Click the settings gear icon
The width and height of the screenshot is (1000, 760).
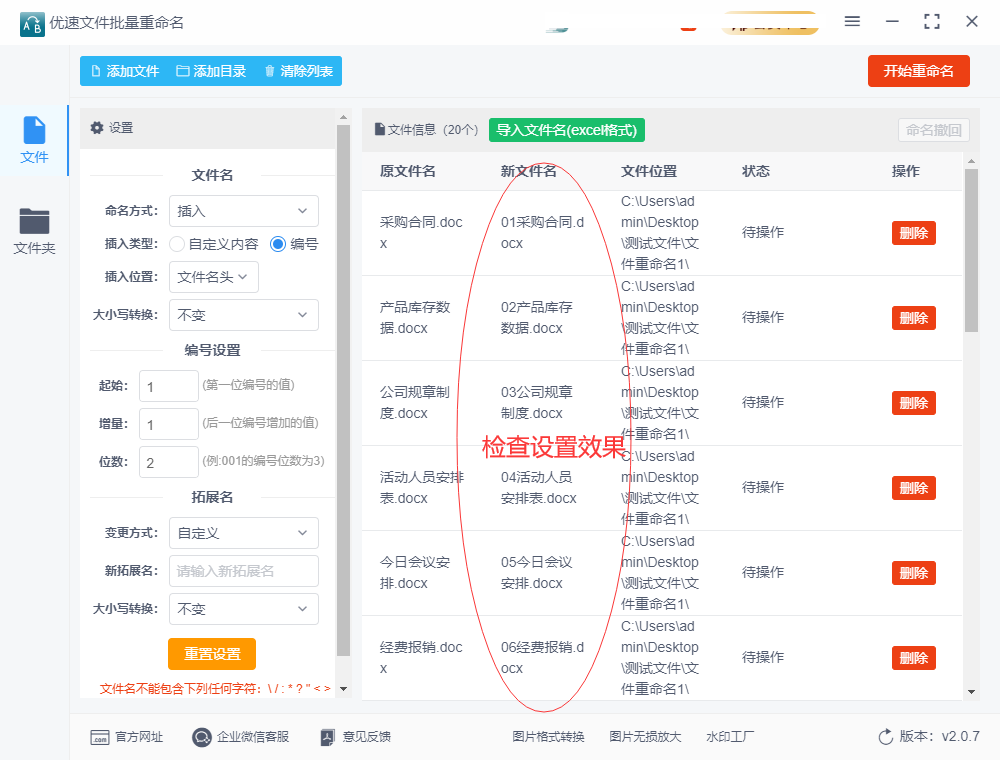pos(97,128)
